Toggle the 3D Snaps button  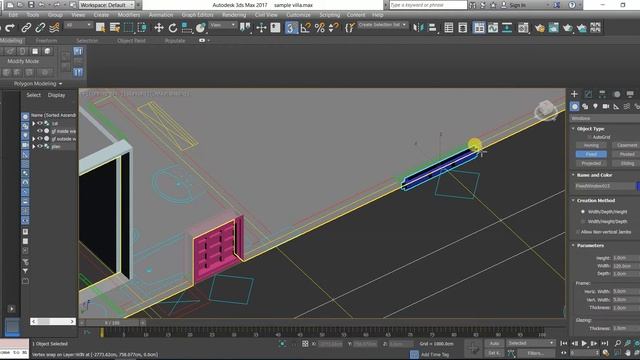click(x=291, y=28)
